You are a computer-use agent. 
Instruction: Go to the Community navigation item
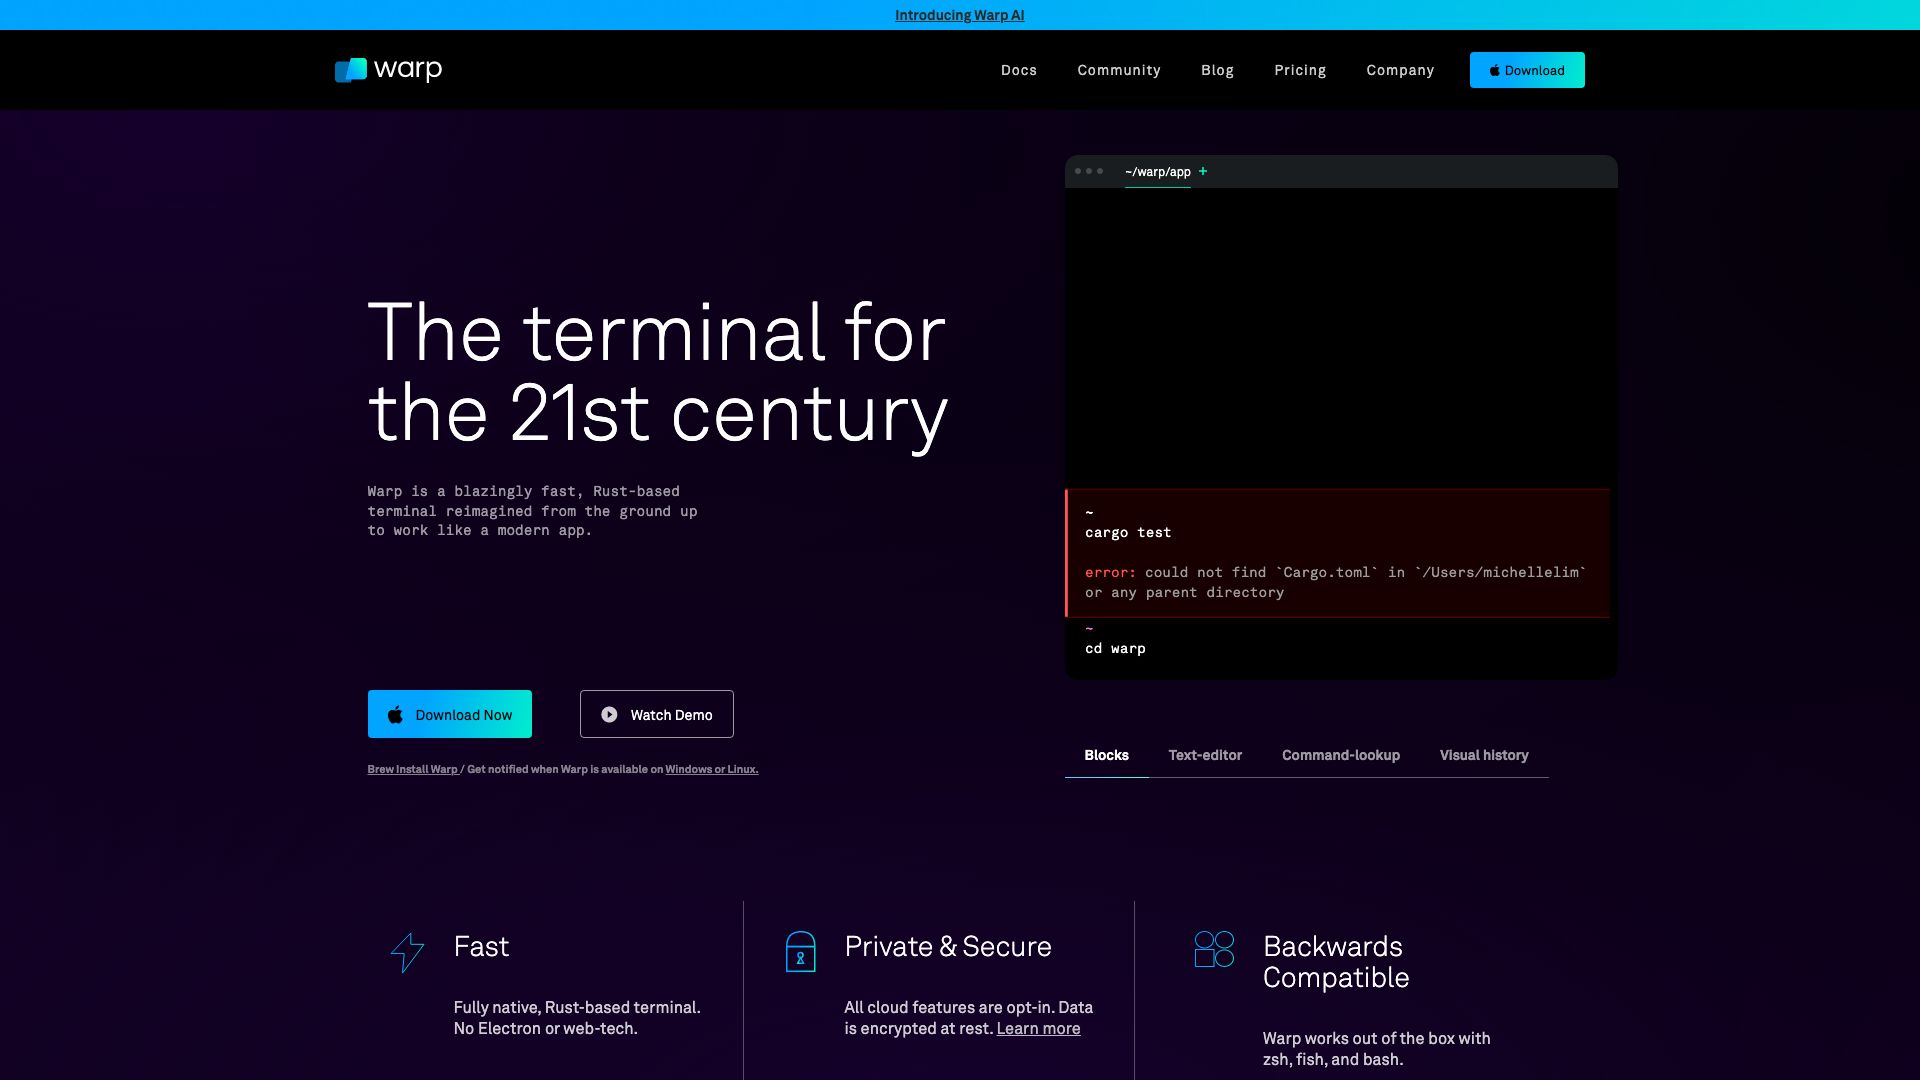coord(1118,70)
